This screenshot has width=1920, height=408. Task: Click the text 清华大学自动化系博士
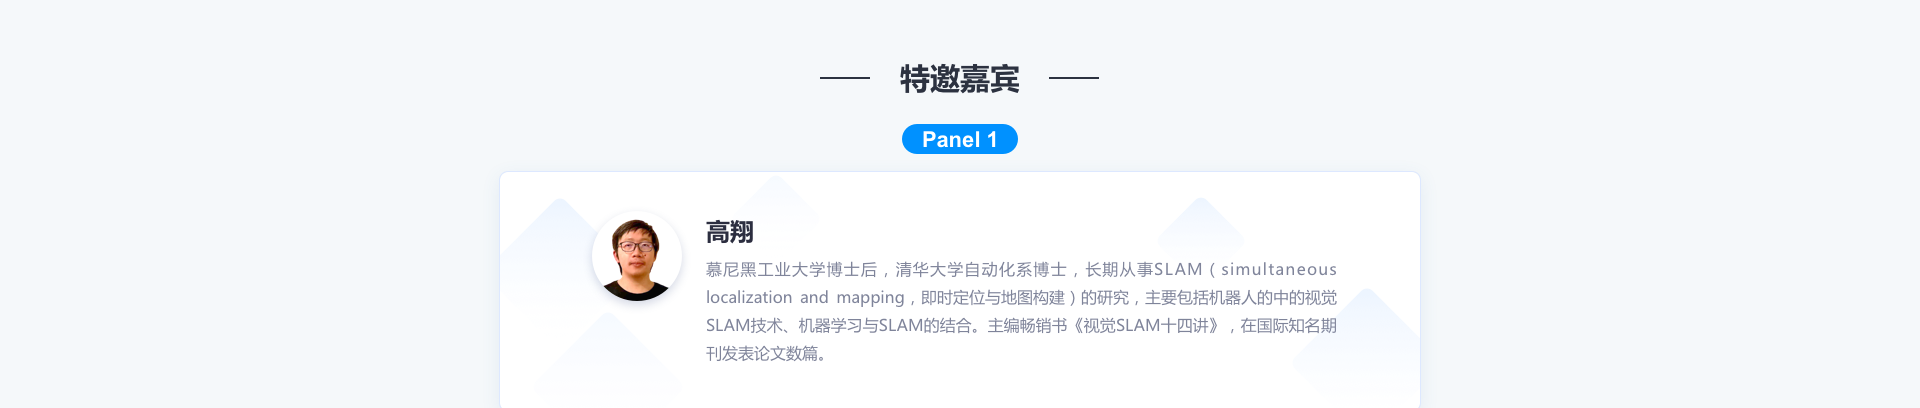click(981, 269)
